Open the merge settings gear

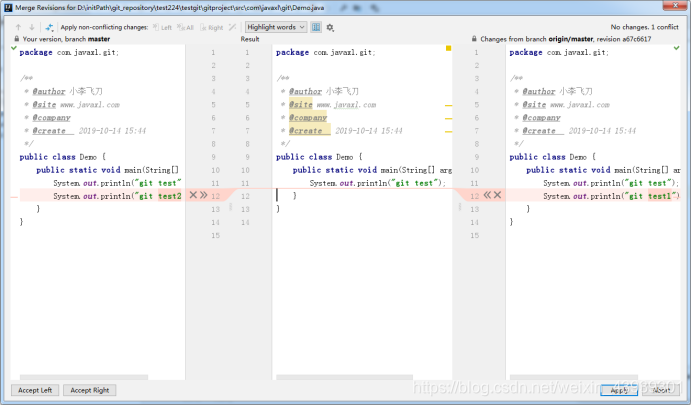[330, 27]
